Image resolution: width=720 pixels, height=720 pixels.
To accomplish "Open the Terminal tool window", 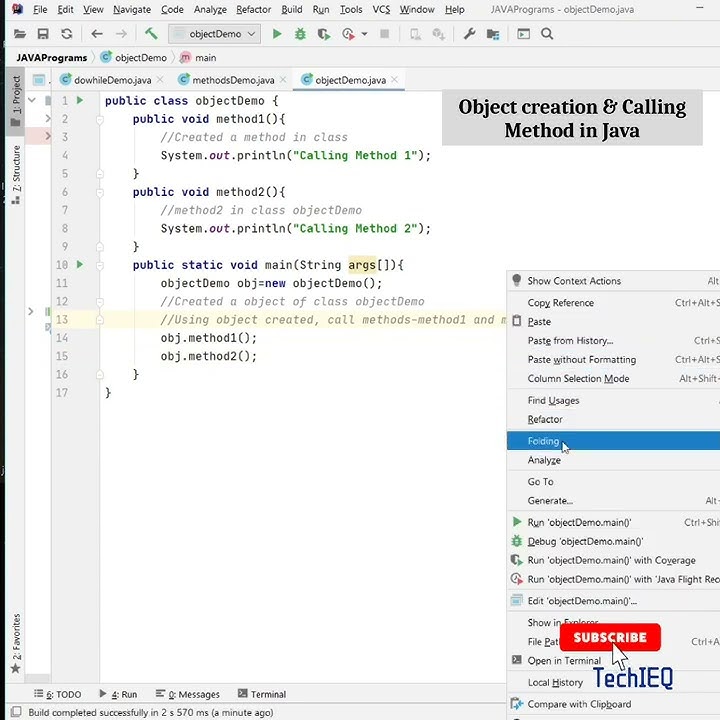I will coord(262,694).
